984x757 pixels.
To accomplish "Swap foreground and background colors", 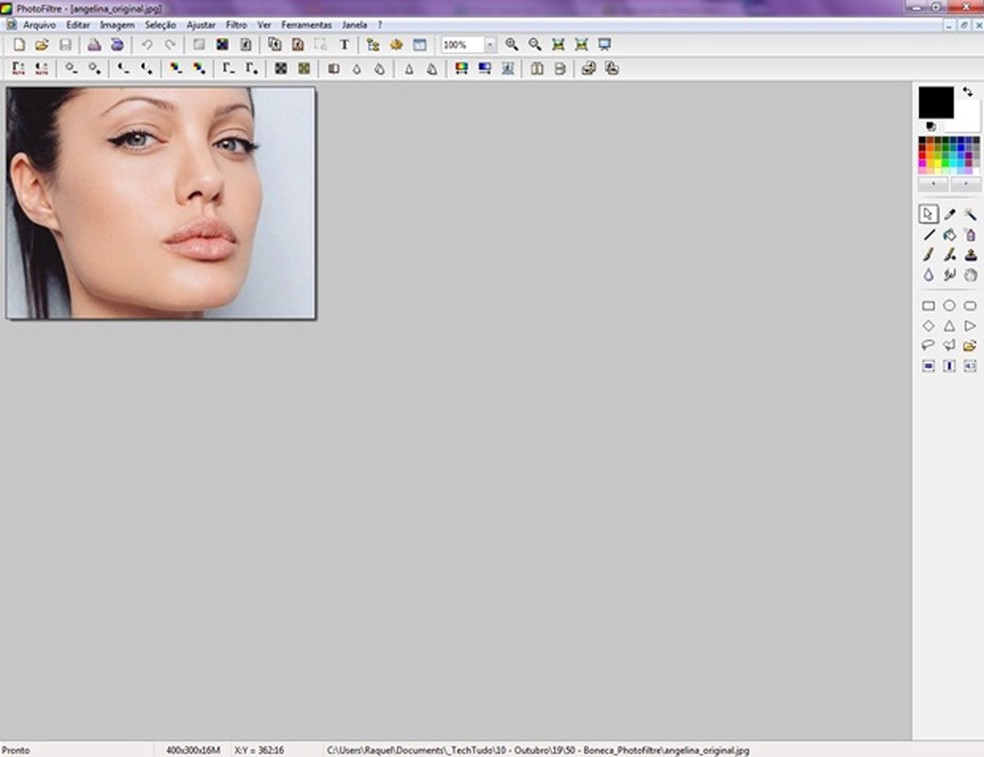I will point(968,92).
